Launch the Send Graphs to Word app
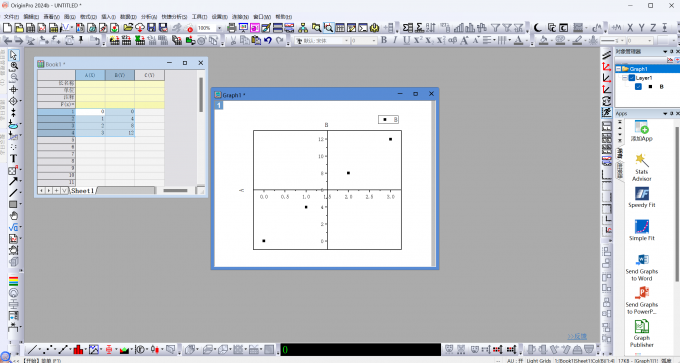Screen dimensions: 680x363 click(641, 267)
